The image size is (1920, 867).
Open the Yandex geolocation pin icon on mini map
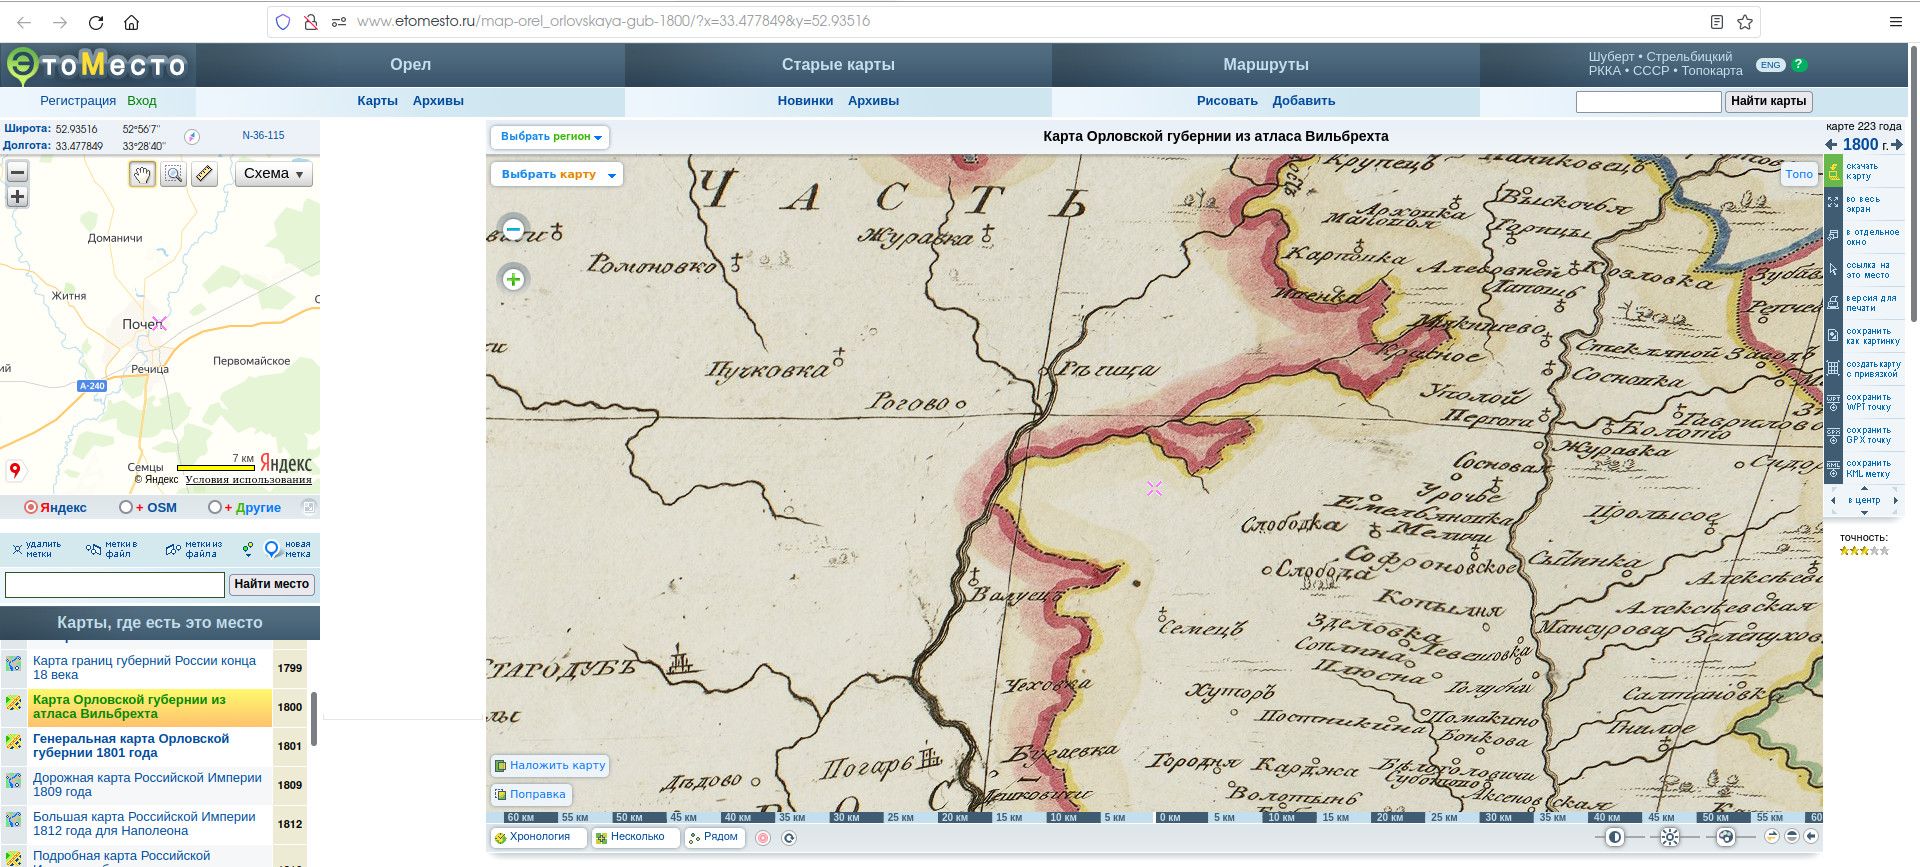point(15,470)
